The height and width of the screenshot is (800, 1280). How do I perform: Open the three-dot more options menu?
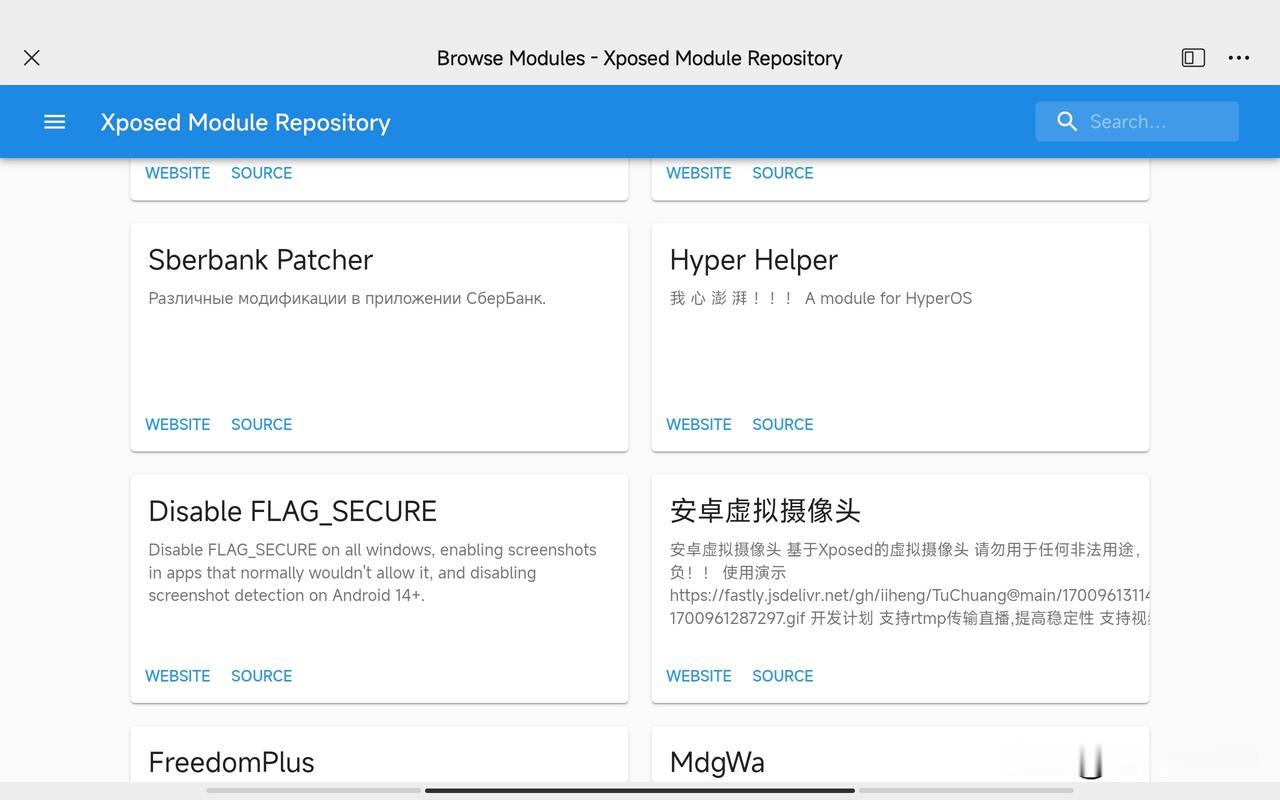click(x=1239, y=58)
